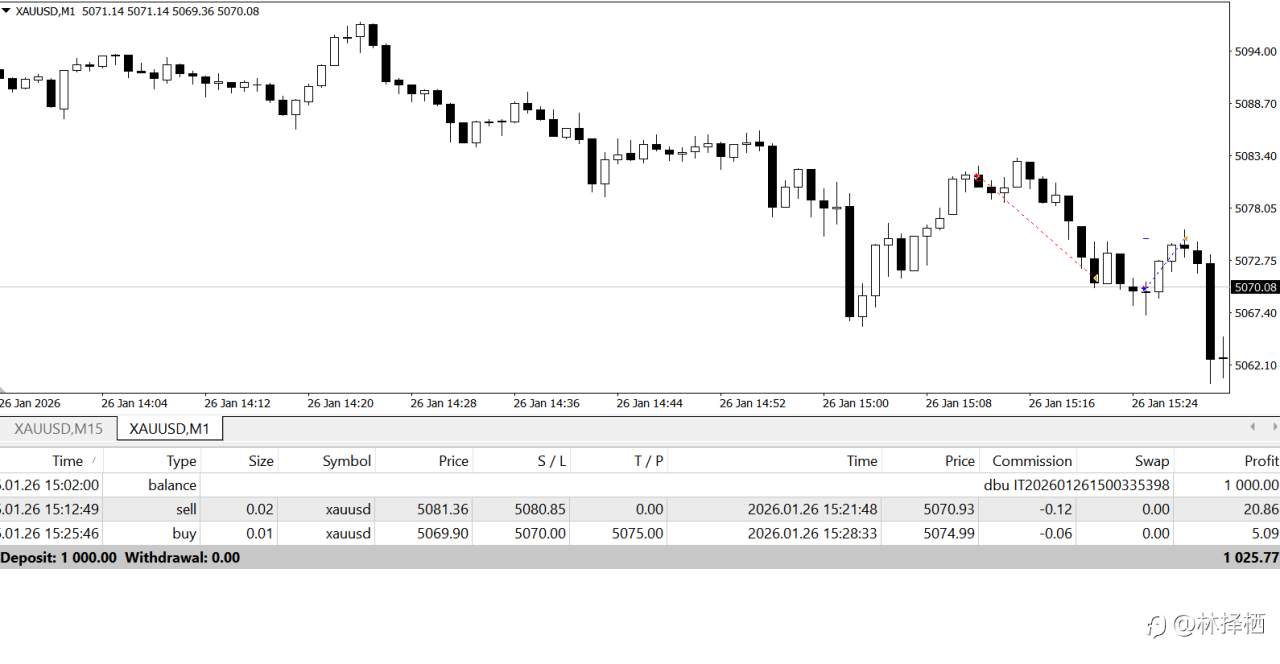Click the -0.12 commission cell
Image resolution: width=1280 pixels, height=664 pixels.
1056,509
